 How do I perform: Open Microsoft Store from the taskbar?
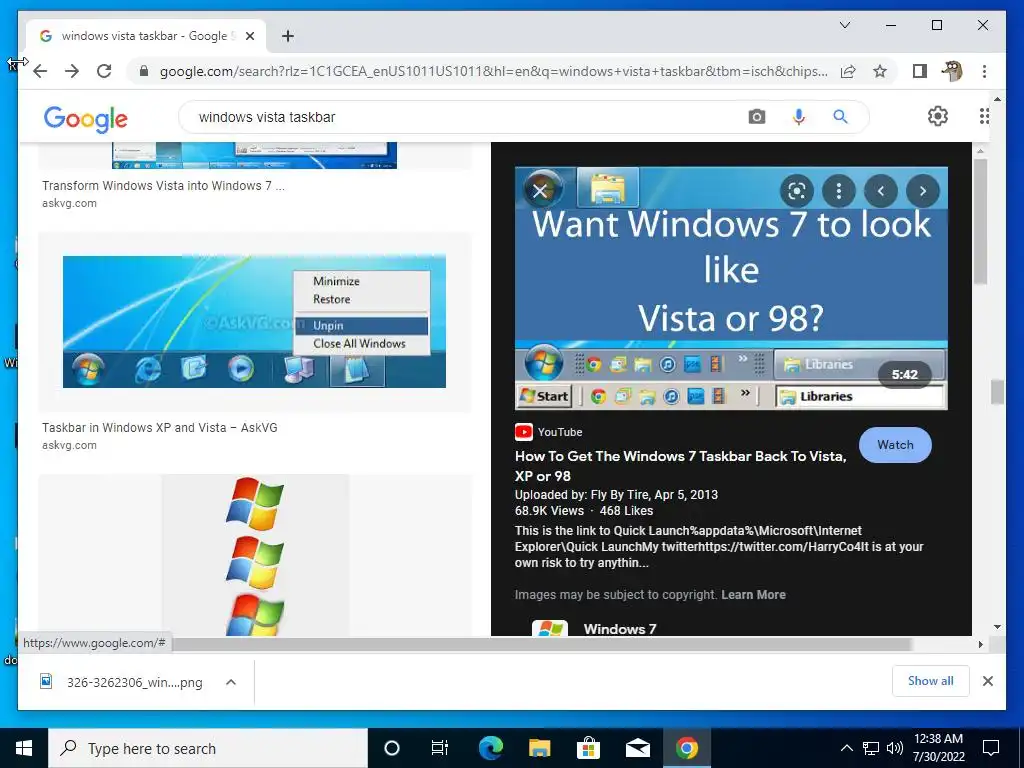588,748
